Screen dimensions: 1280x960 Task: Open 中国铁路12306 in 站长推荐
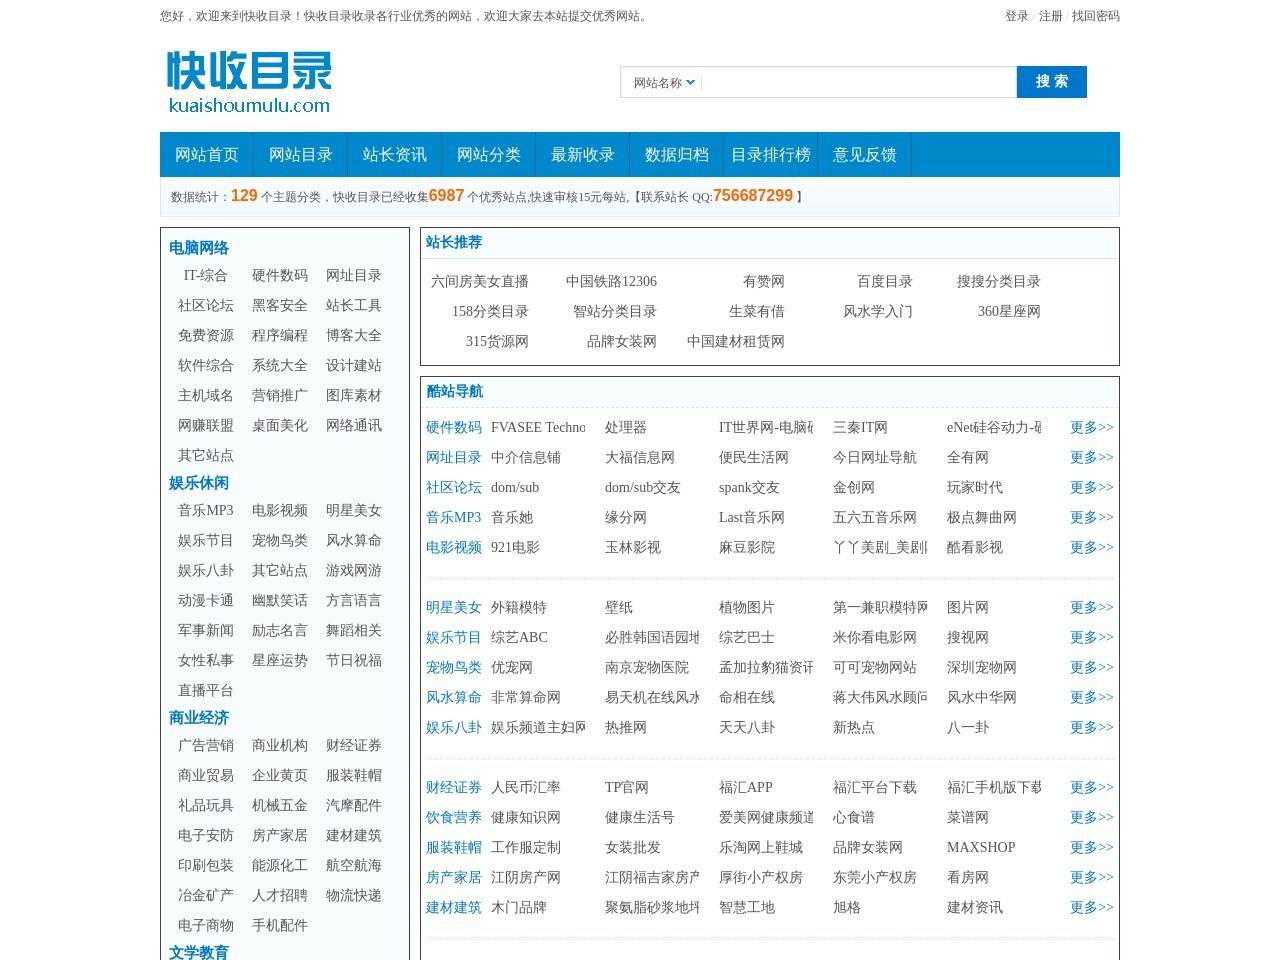pos(611,282)
